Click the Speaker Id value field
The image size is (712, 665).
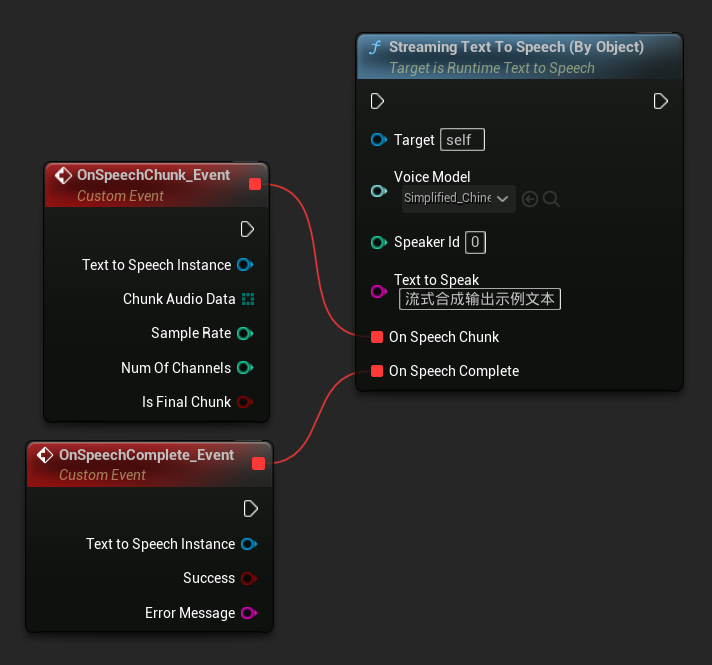point(476,242)
